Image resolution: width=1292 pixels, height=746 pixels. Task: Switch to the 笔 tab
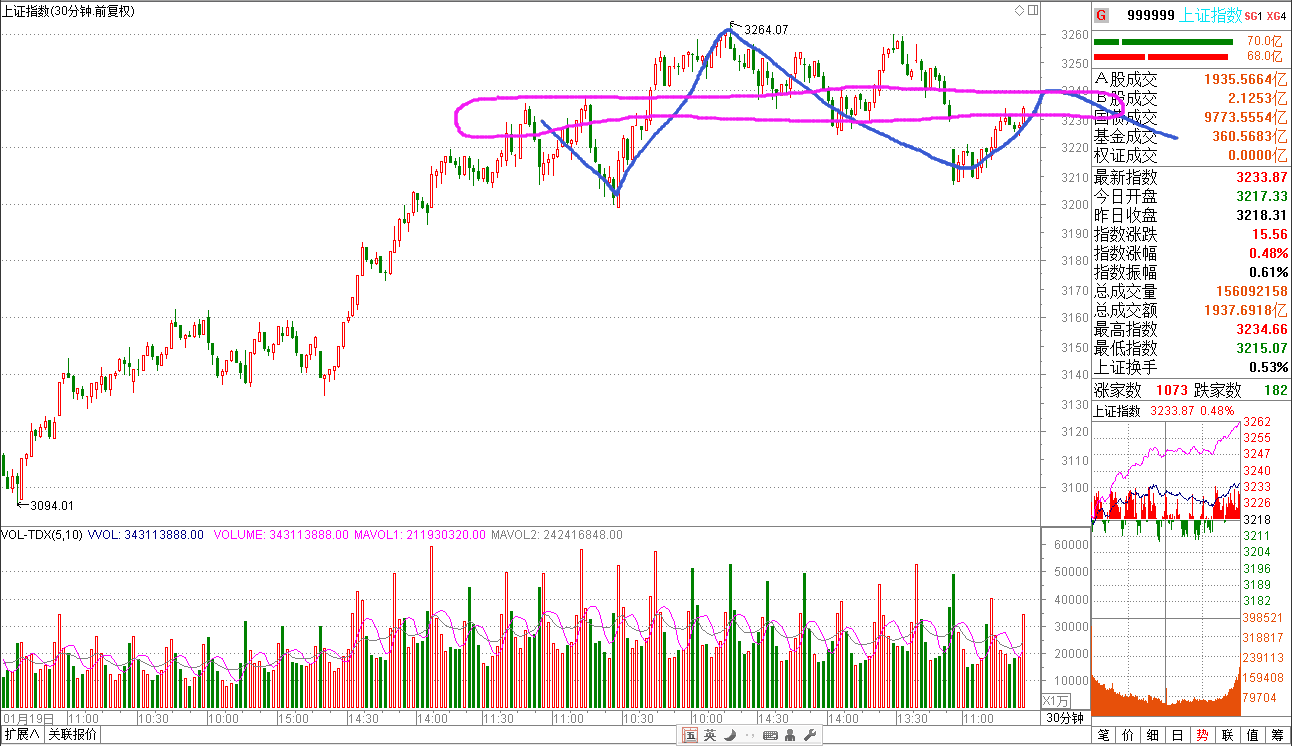pyautogui.click(x=1103, y=735)
